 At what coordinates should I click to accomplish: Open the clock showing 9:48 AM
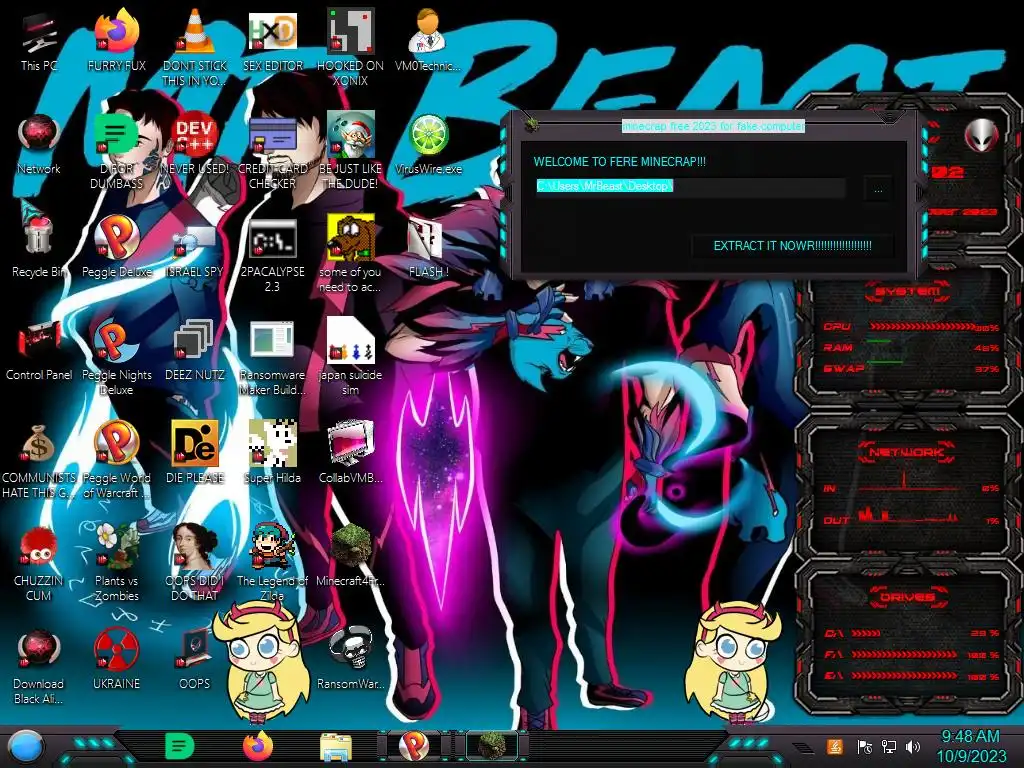pyautogui.click(x=970, y=746)
